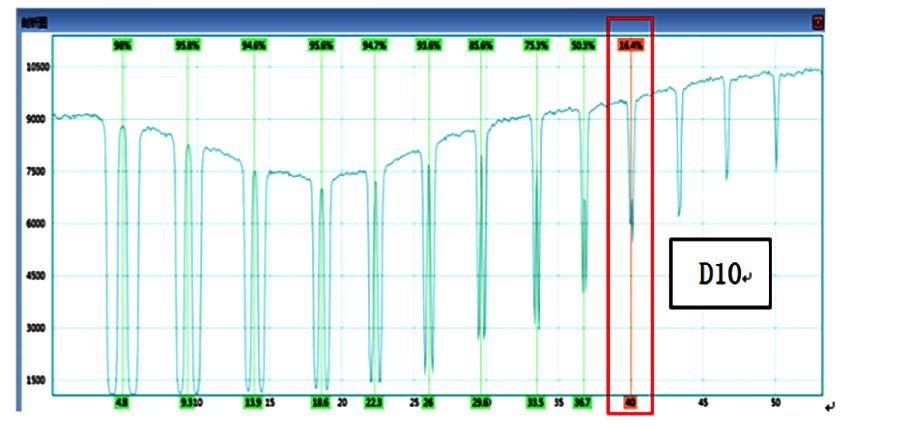
Task: Click the 29.6 x-axis position label
Action: (x=481, y=402)
